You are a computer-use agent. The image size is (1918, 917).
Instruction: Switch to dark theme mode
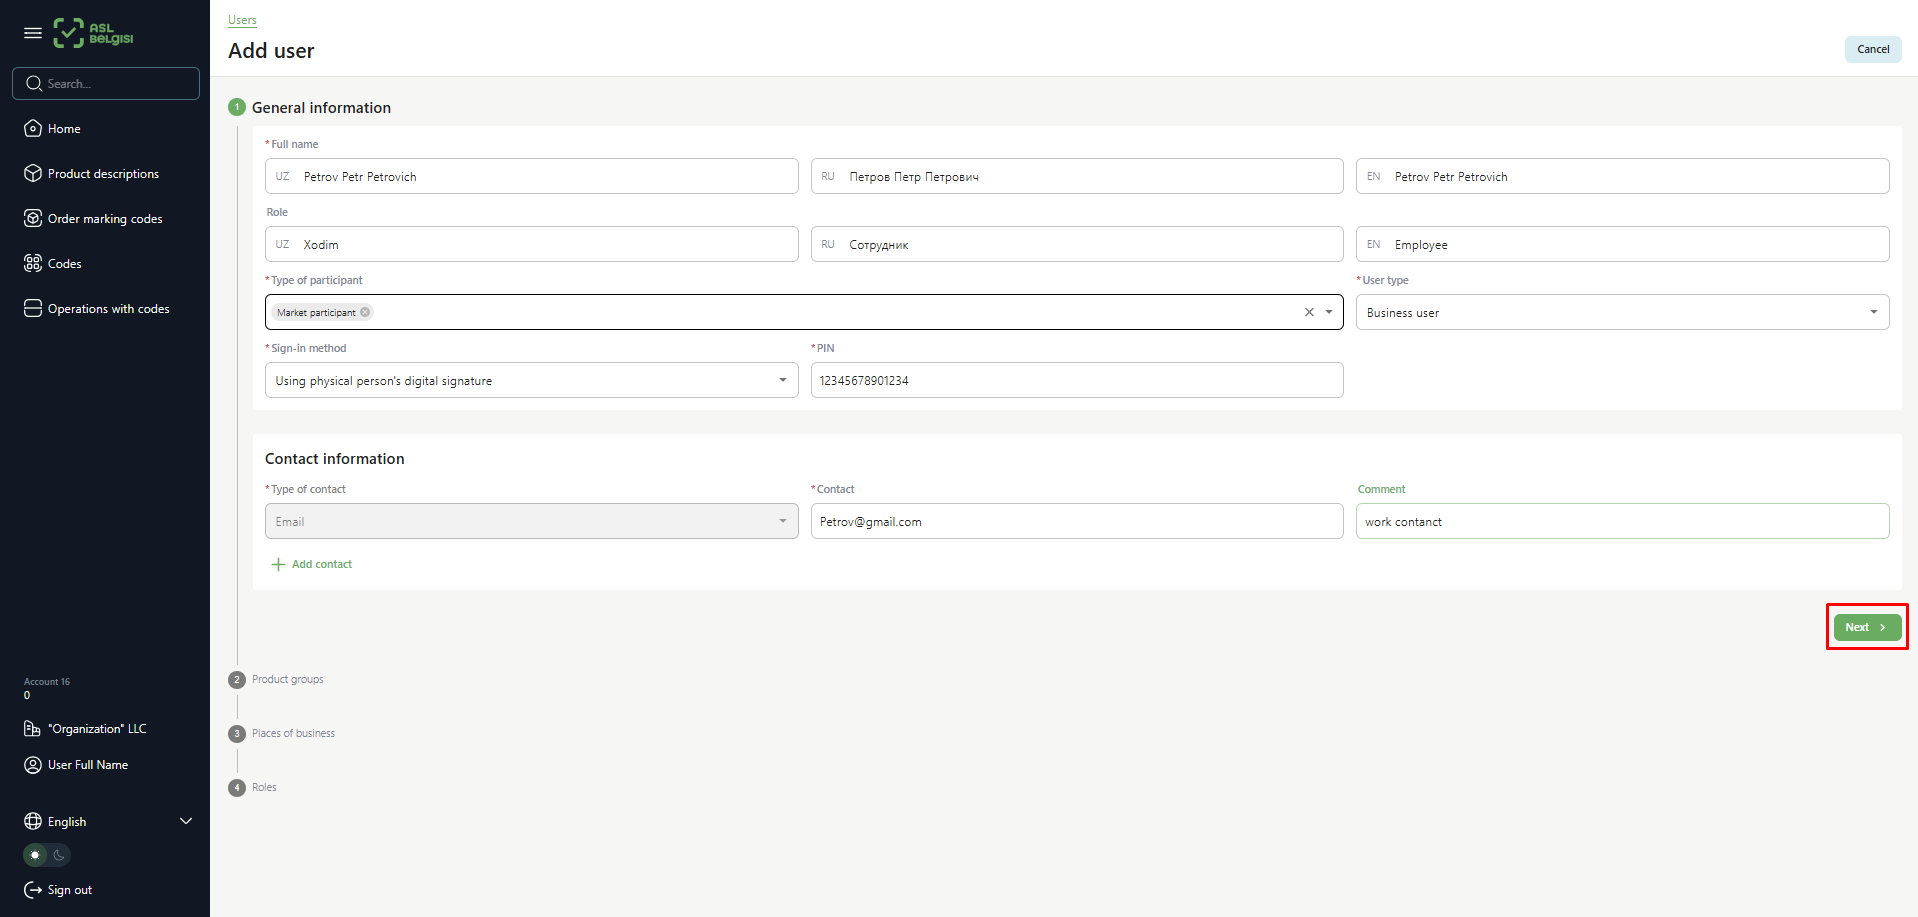click(x=59, y=855)
